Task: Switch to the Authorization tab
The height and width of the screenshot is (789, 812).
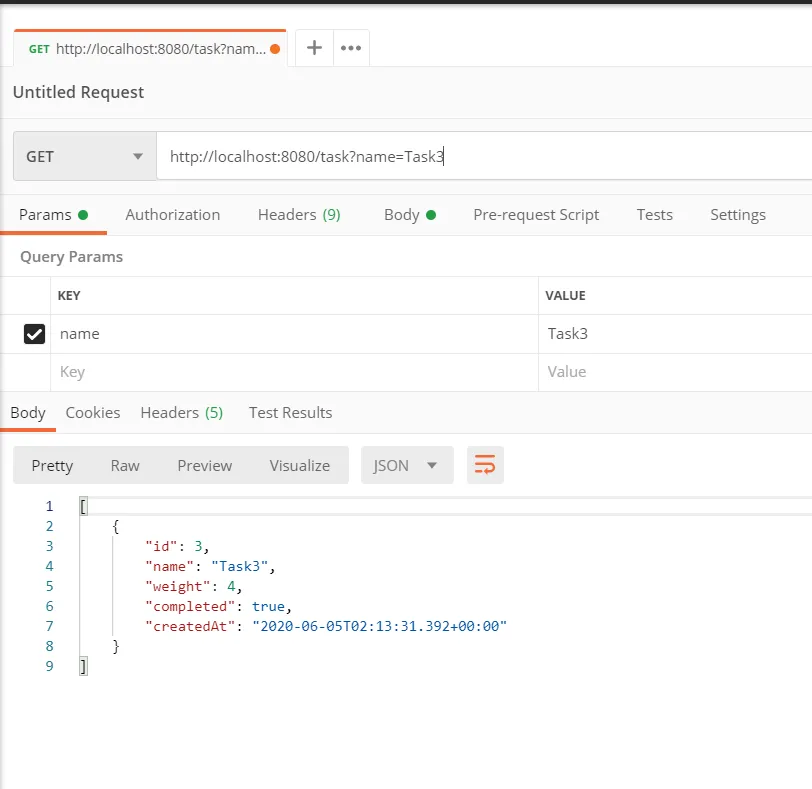Action: pyautogui.click(x=172, y=215)
